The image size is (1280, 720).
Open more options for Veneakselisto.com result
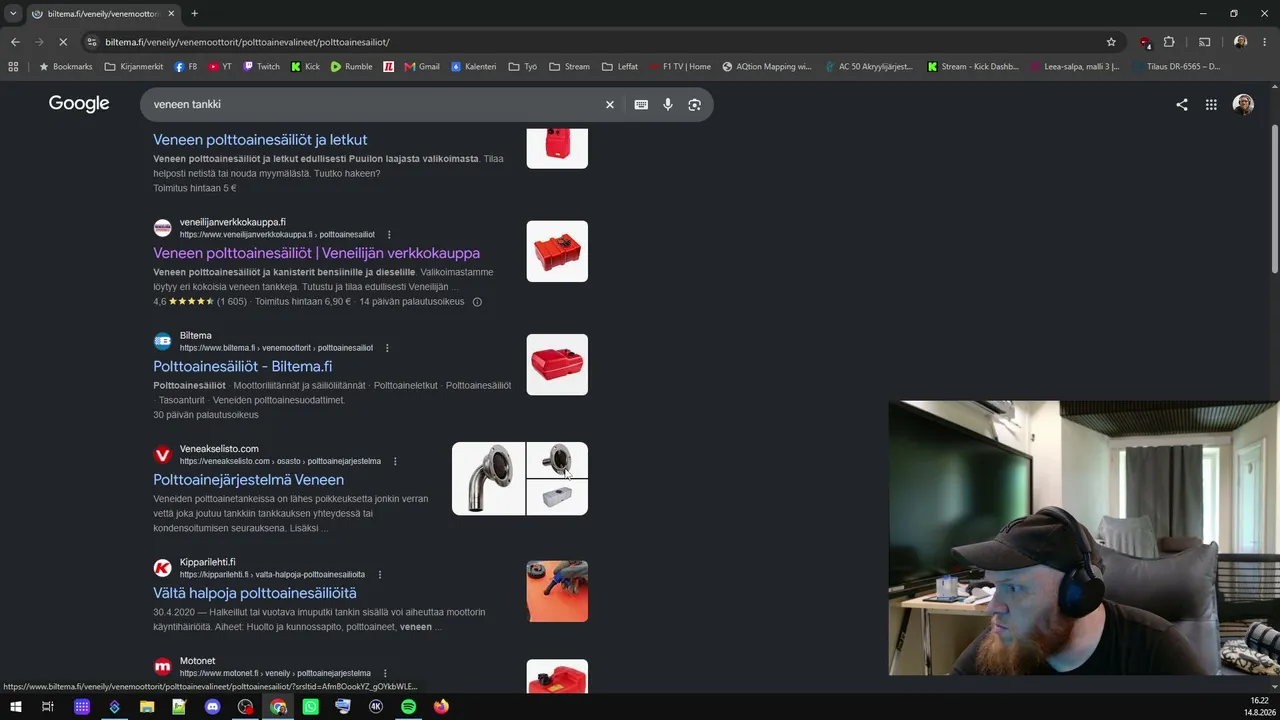(395, 462)
